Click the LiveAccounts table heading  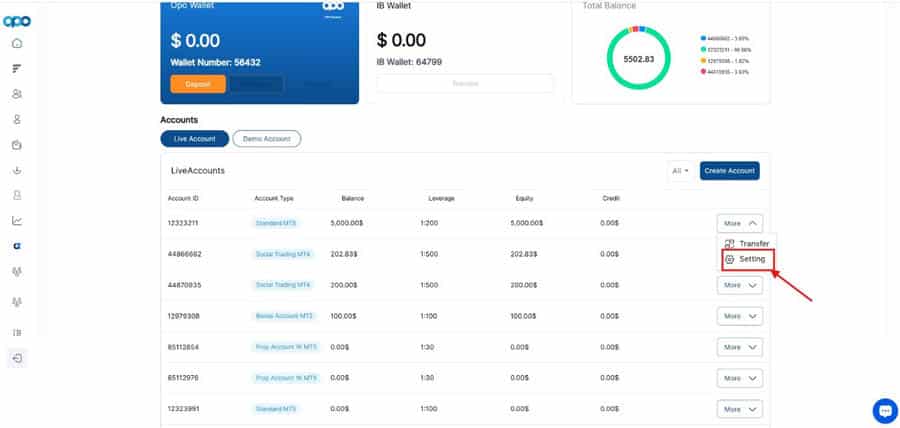(x=198, y=171)
